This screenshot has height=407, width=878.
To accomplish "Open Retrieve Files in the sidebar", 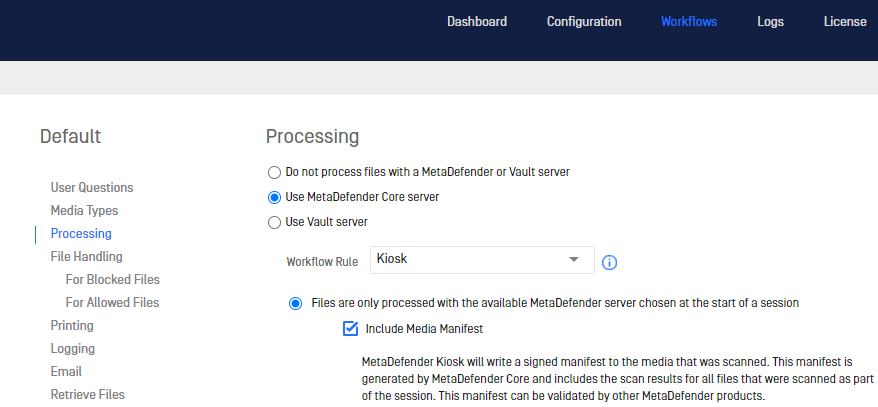I will tap(87, 394).
